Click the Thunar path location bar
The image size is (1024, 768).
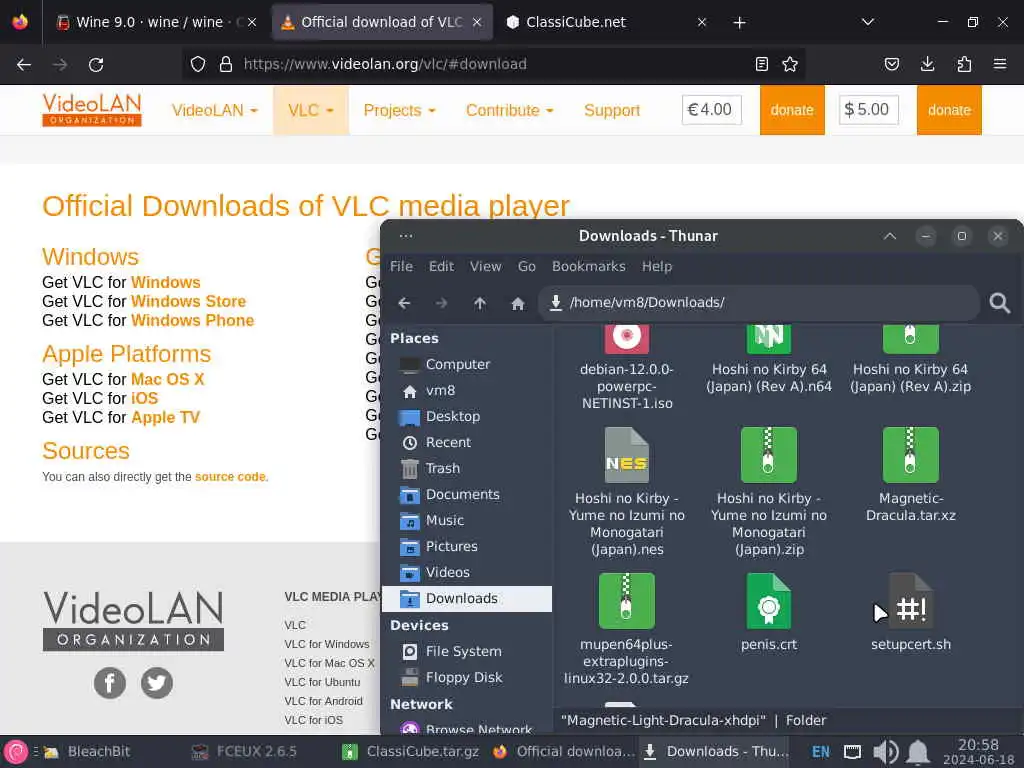click(x=759, y=302)
